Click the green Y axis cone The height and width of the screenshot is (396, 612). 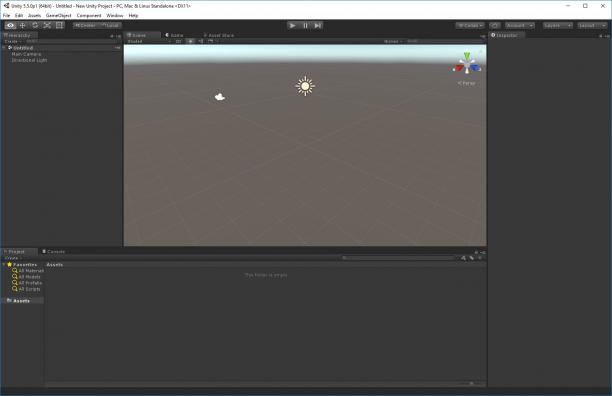[x=467, y=56]
